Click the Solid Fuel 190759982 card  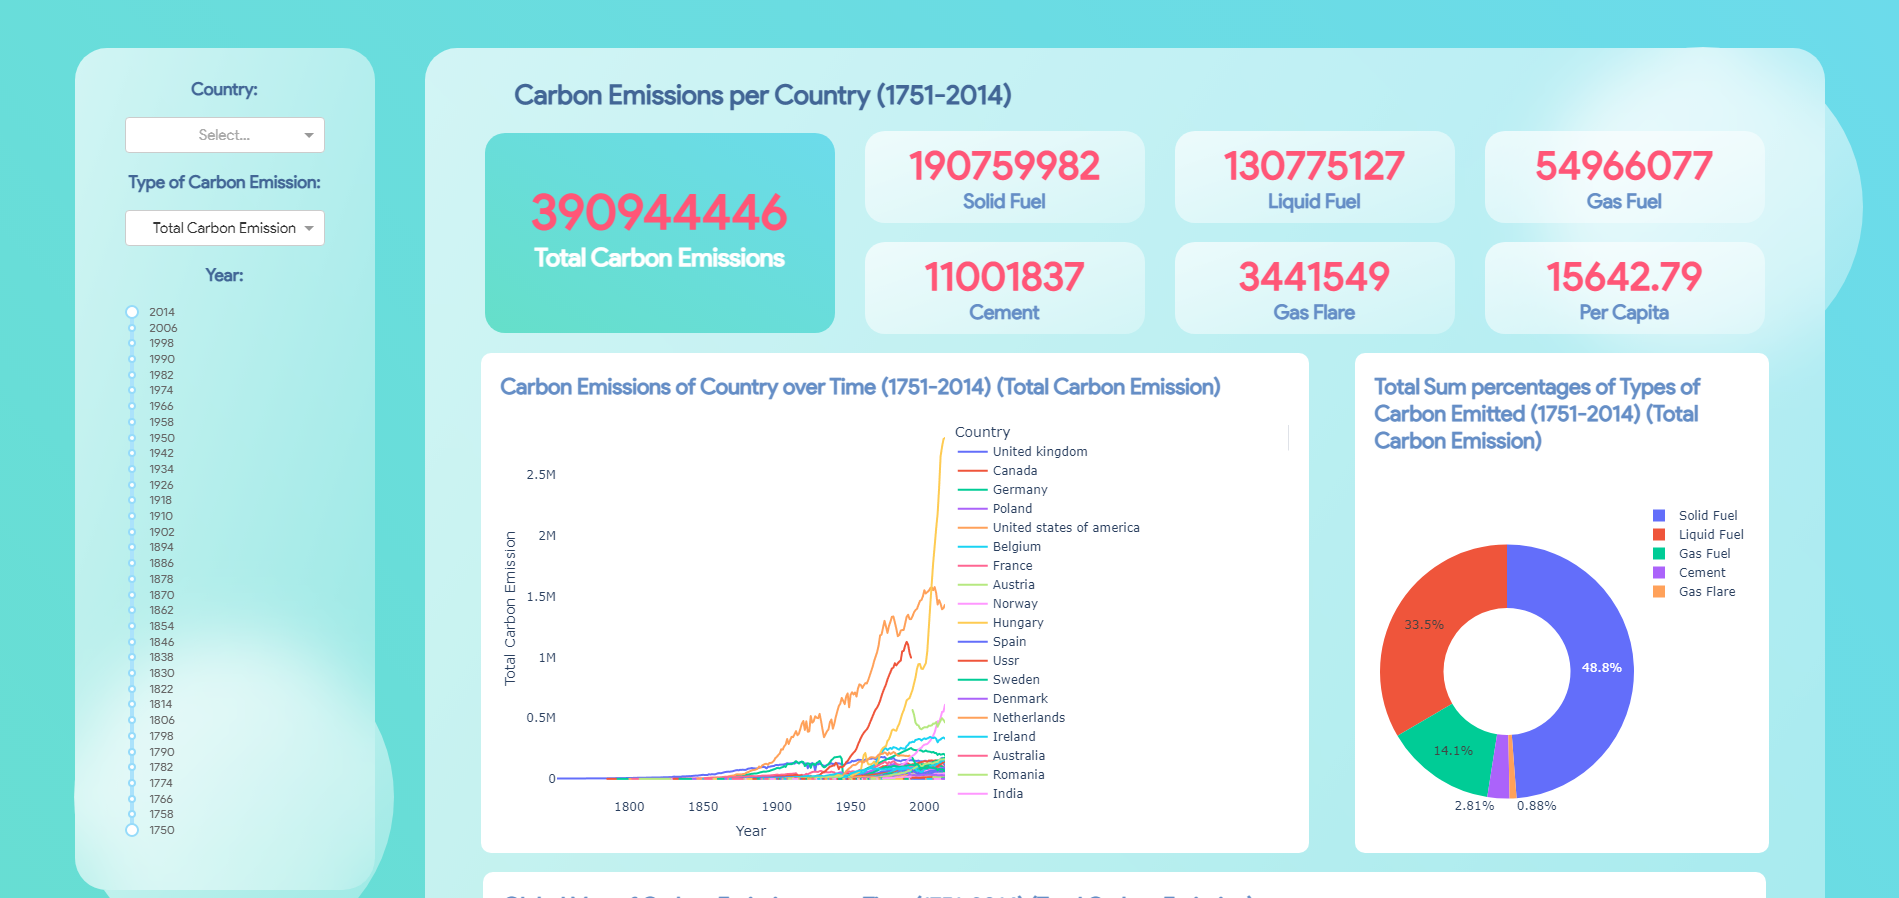[x=1005, y=177]
